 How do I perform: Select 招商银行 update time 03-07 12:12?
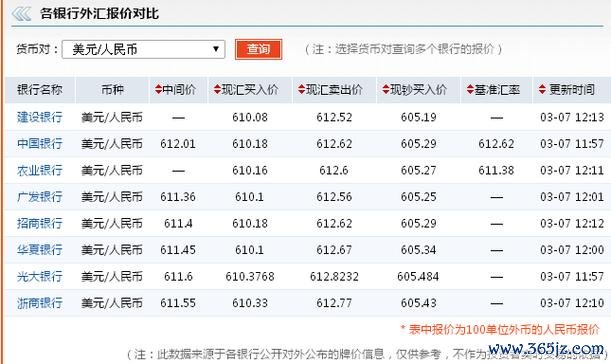[572, 224]
